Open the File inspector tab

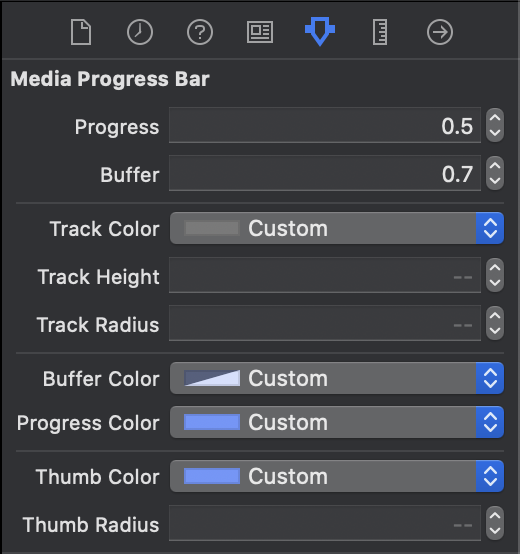(81, 32)
